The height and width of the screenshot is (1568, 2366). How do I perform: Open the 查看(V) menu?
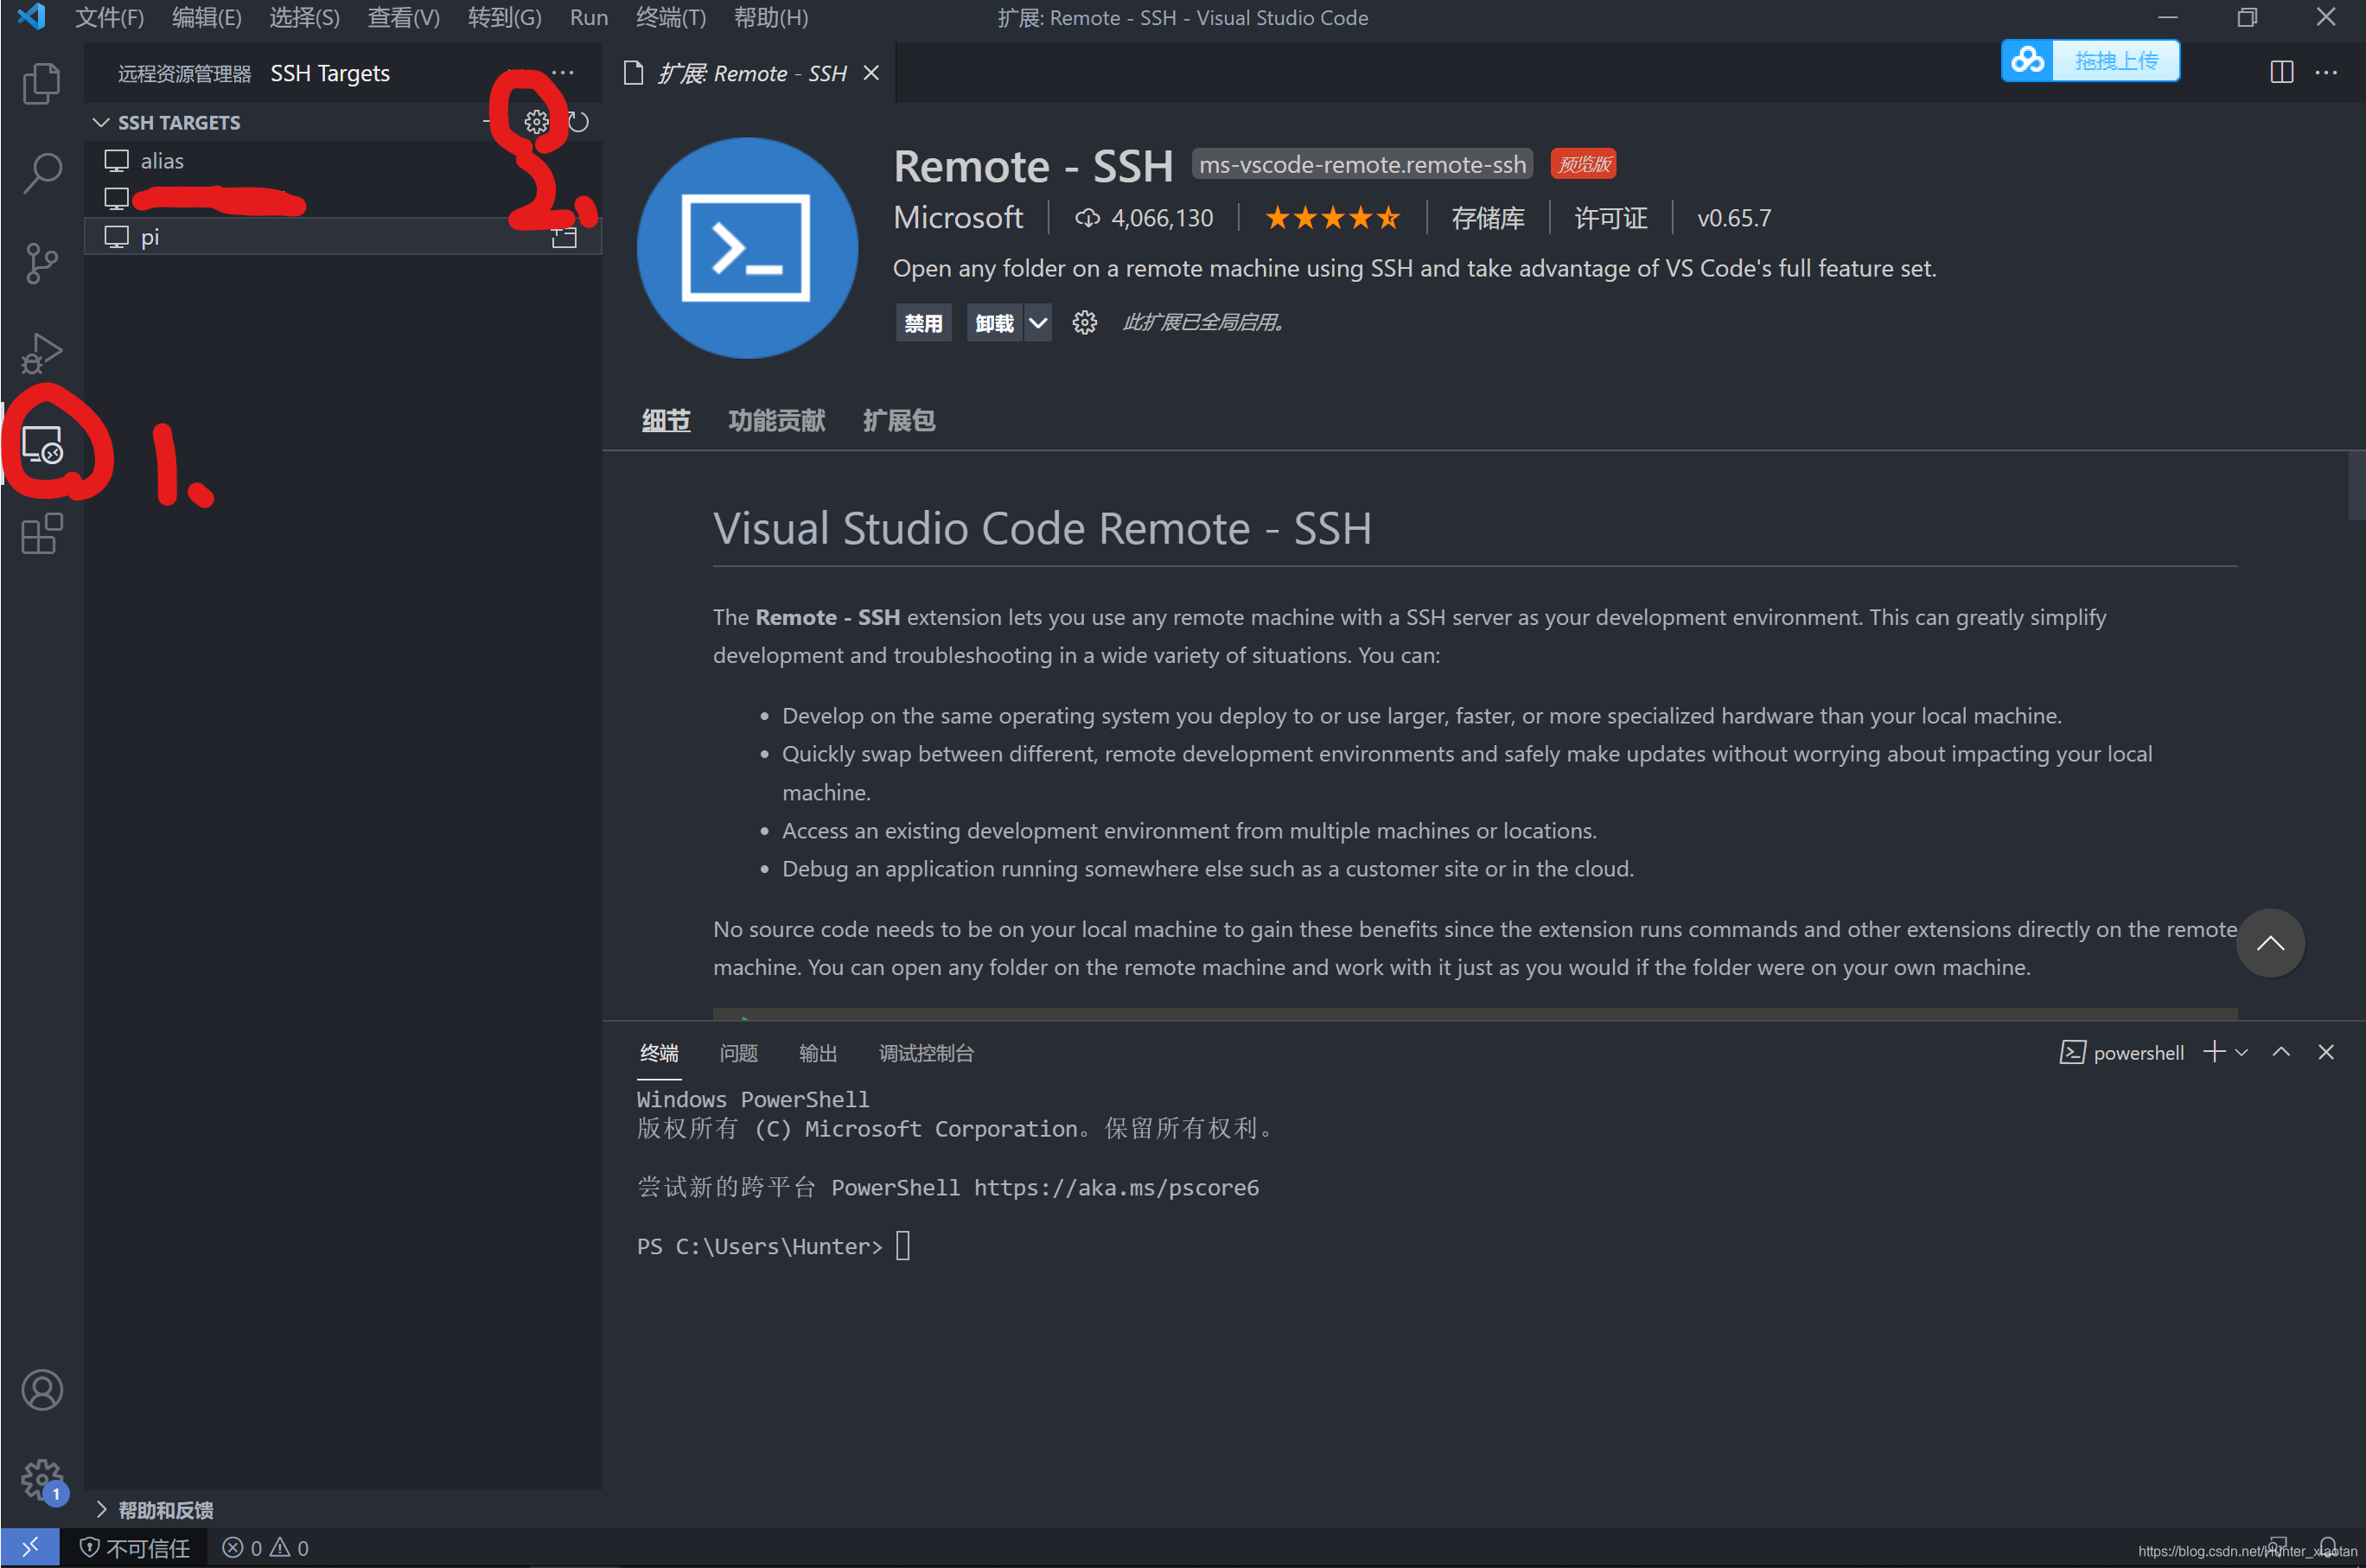(403, 18)
